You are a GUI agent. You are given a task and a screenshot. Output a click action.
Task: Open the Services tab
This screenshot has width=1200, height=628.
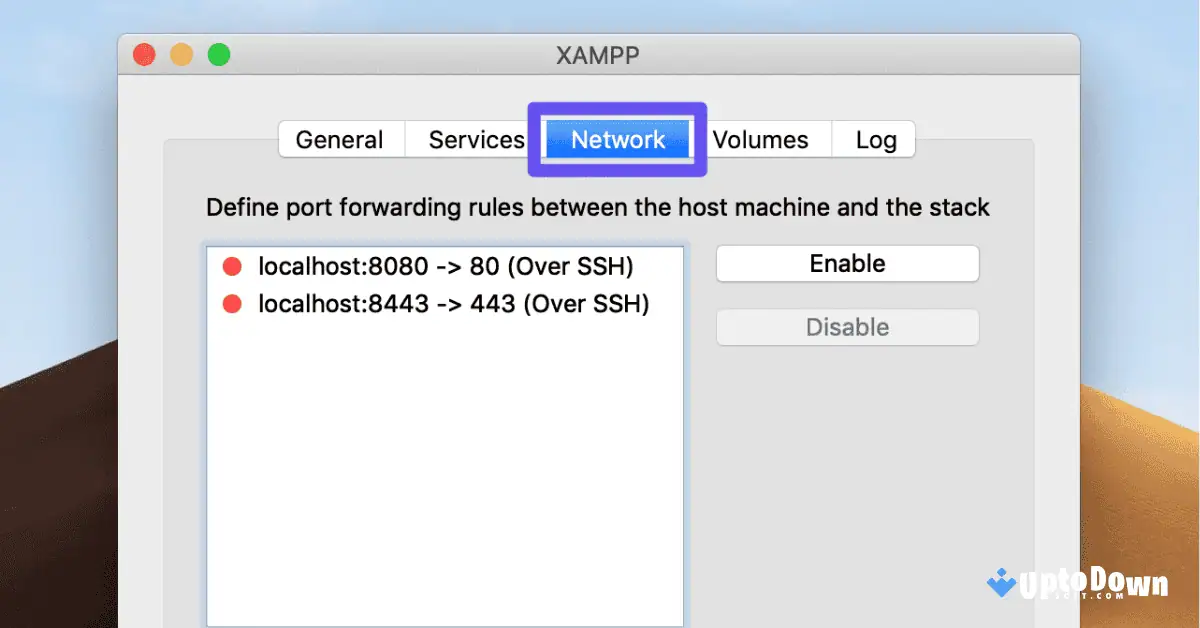[x=476, y=139]
